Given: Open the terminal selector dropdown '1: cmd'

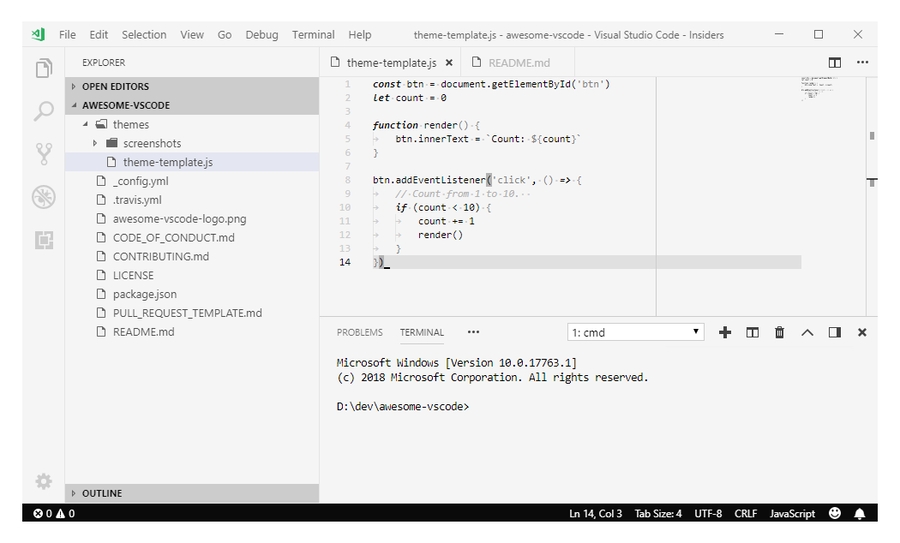Looking at the screenshot, I should [x=636, y=332].
